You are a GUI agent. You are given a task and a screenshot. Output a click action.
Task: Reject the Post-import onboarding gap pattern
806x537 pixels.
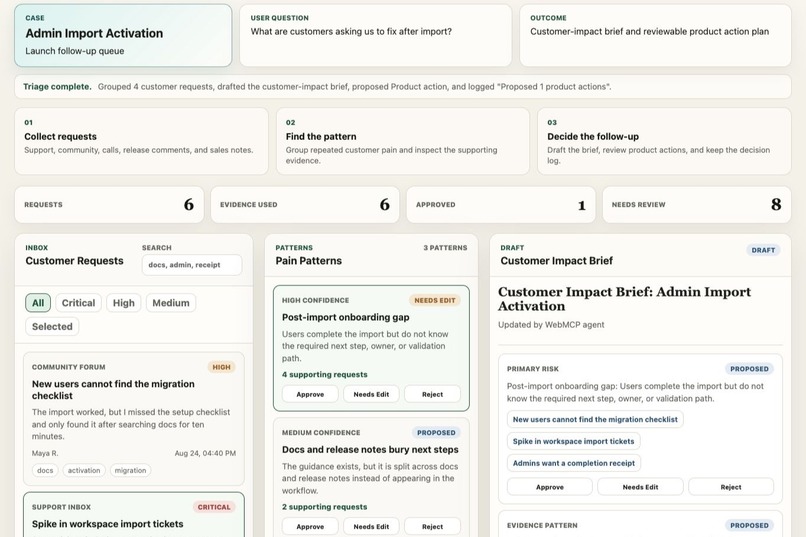coord(432,394)
